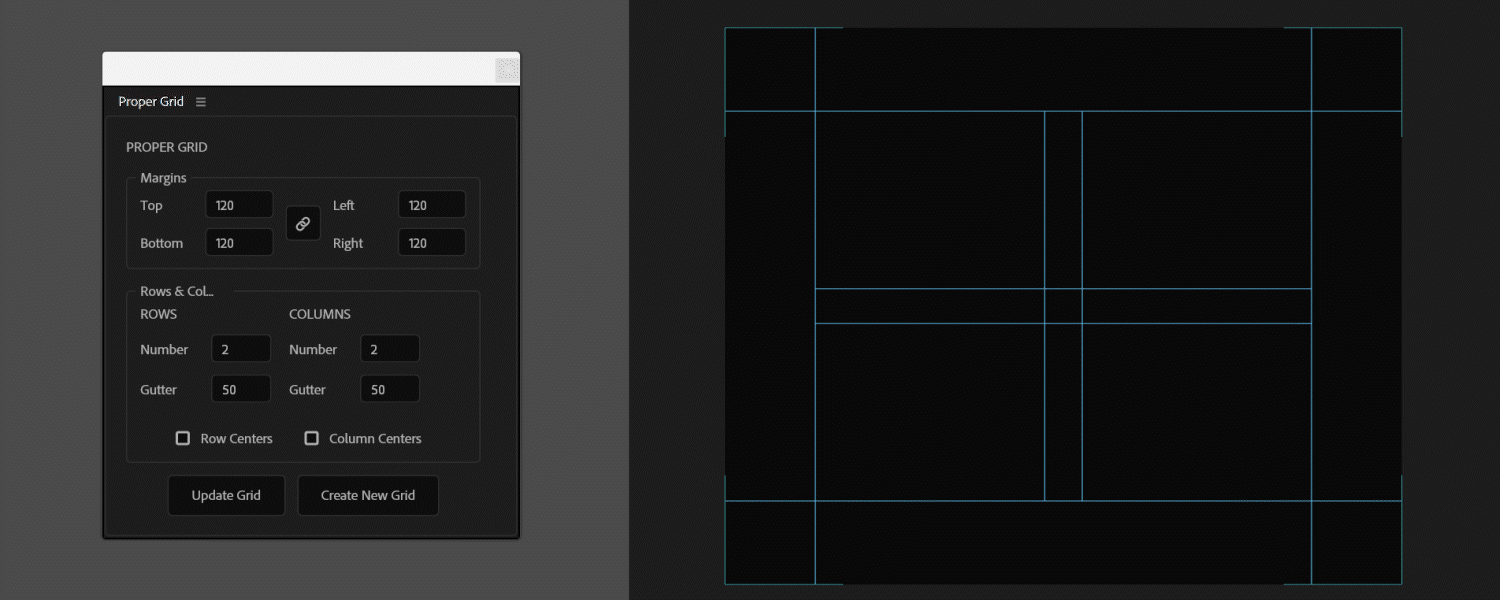Click the center gutter intersection on the canvas

(1063, 306)
